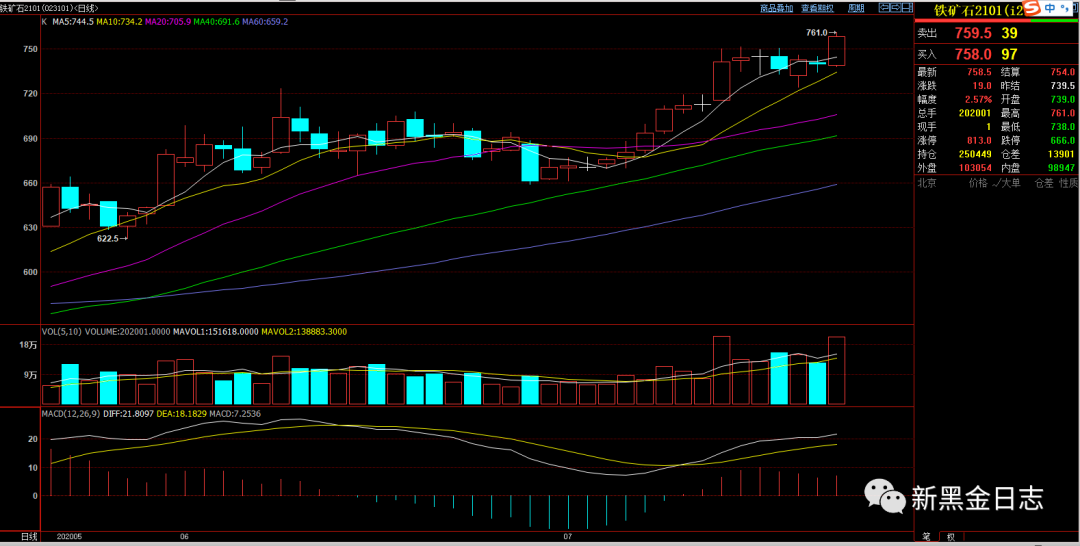Click the 持仓 open interest 250449
Viewport: 1080px width, 546px height.
[x=974, y=154]
